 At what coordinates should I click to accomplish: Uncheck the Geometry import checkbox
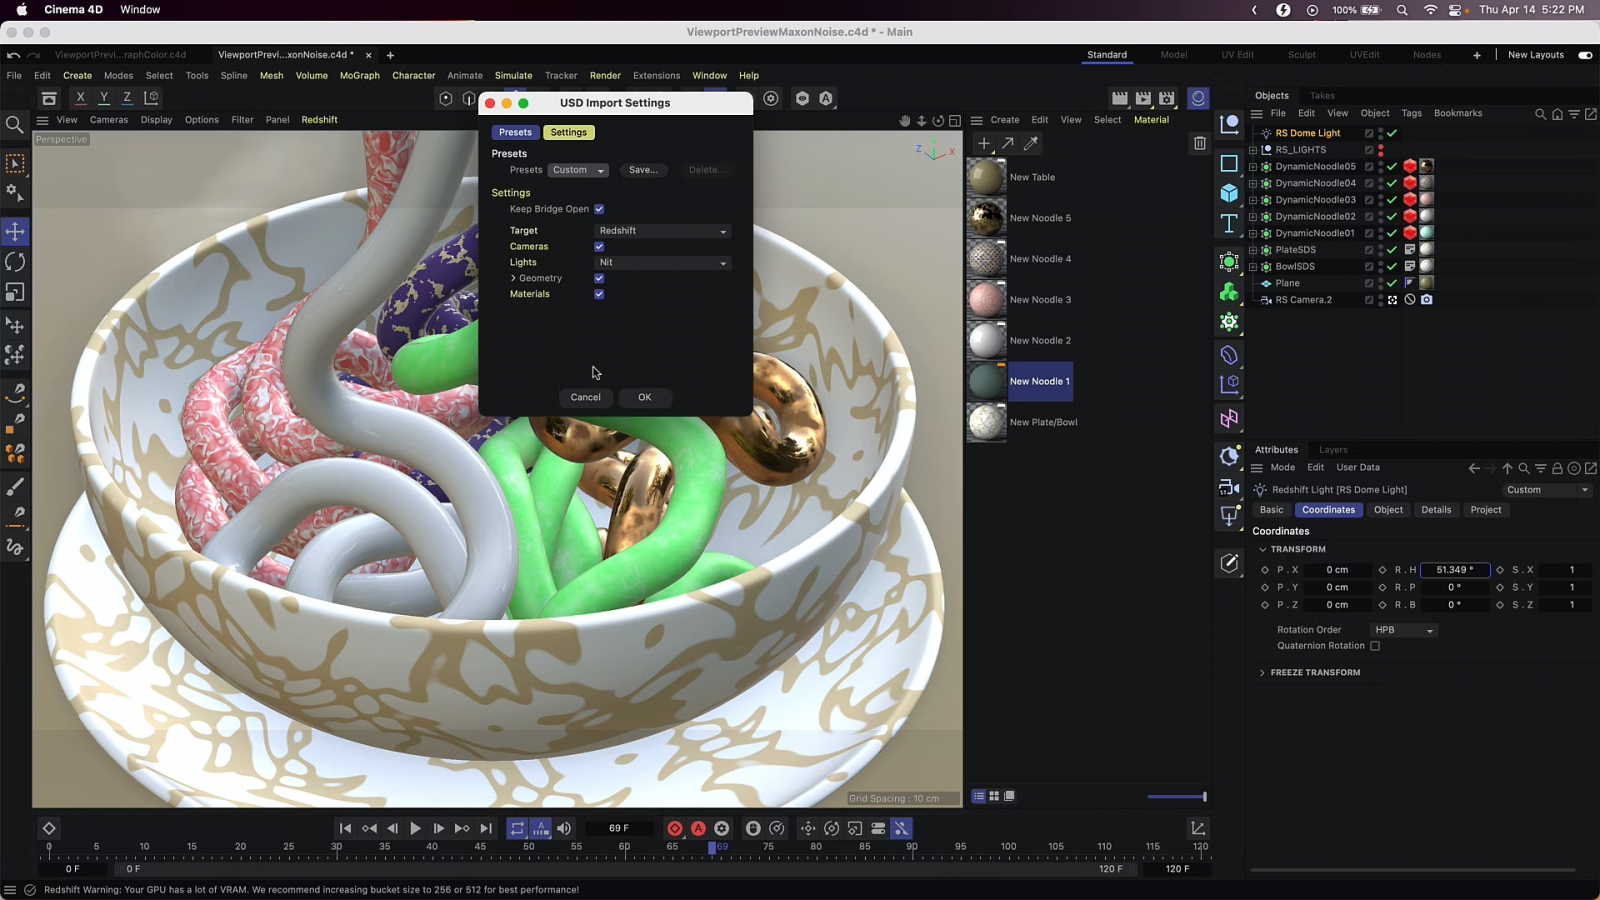599,279
